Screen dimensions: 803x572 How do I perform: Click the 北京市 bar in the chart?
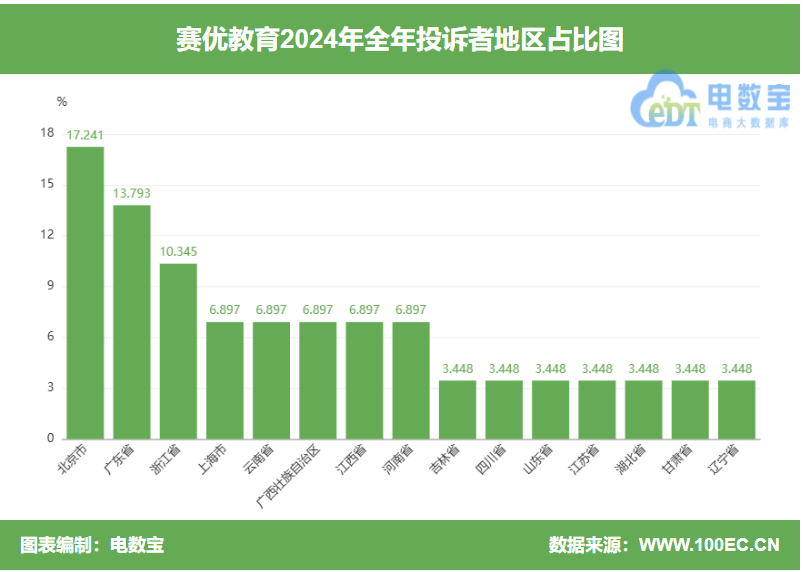coord(85,293)
